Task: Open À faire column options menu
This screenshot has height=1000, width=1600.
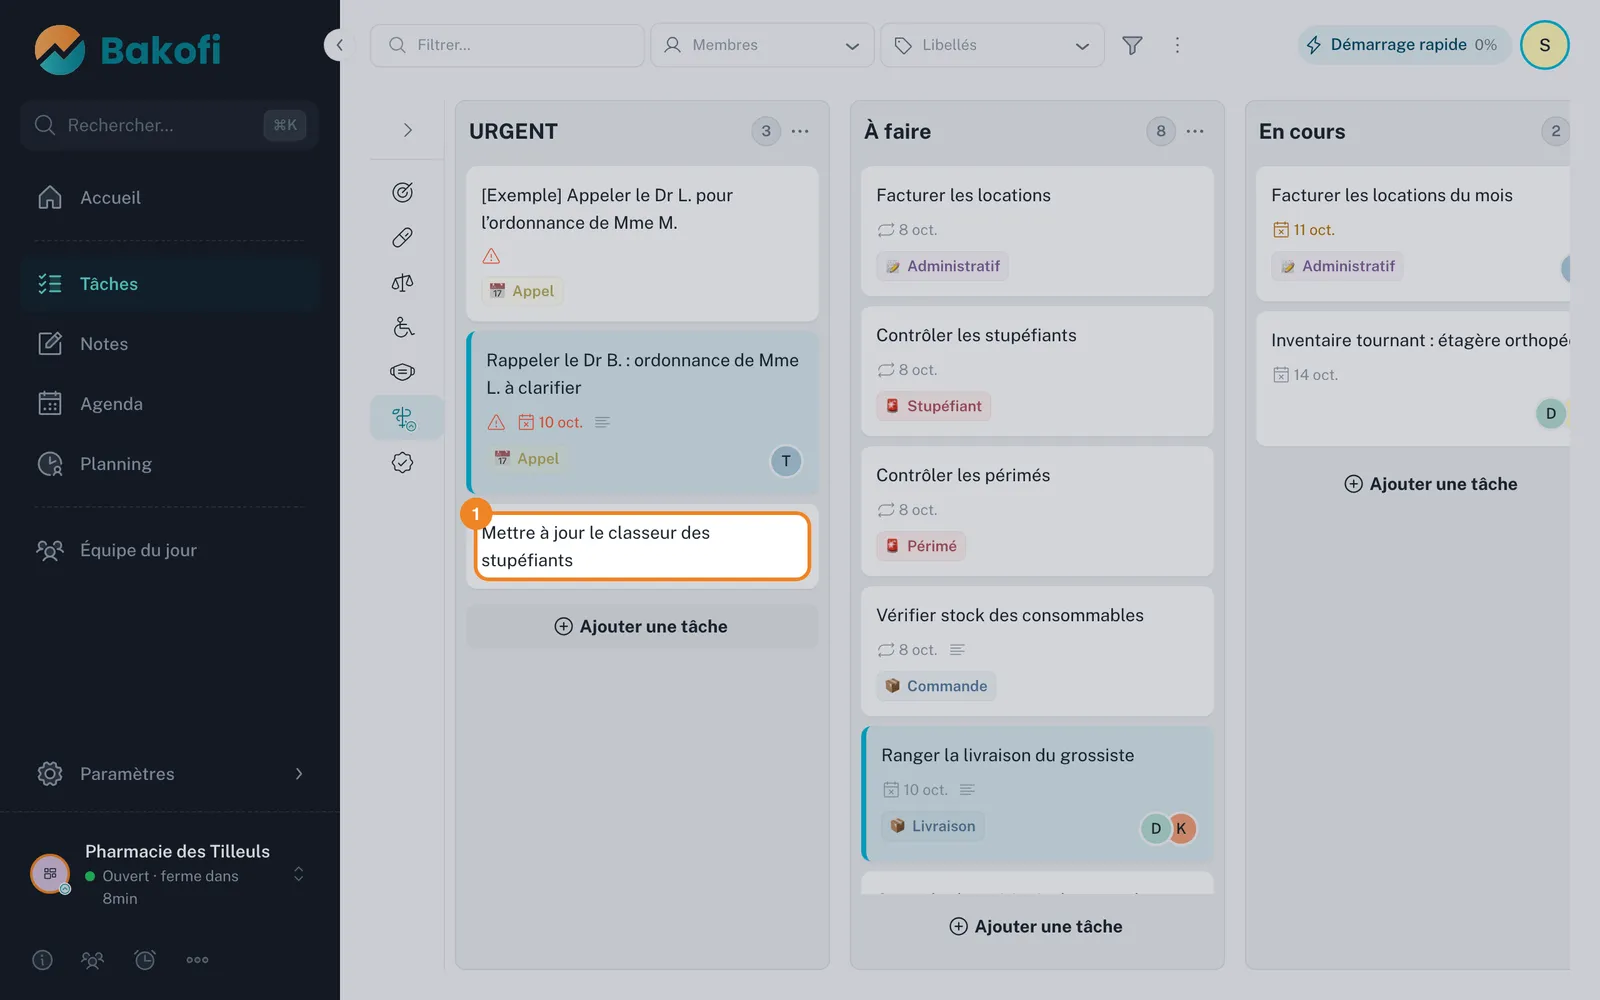Action: (1195, 131)
